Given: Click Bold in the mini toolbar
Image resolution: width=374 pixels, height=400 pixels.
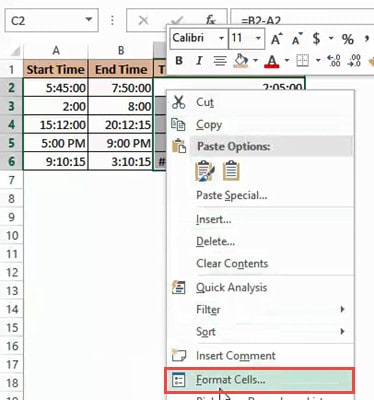Looking at the screenshot, I should tap(179, 61).
